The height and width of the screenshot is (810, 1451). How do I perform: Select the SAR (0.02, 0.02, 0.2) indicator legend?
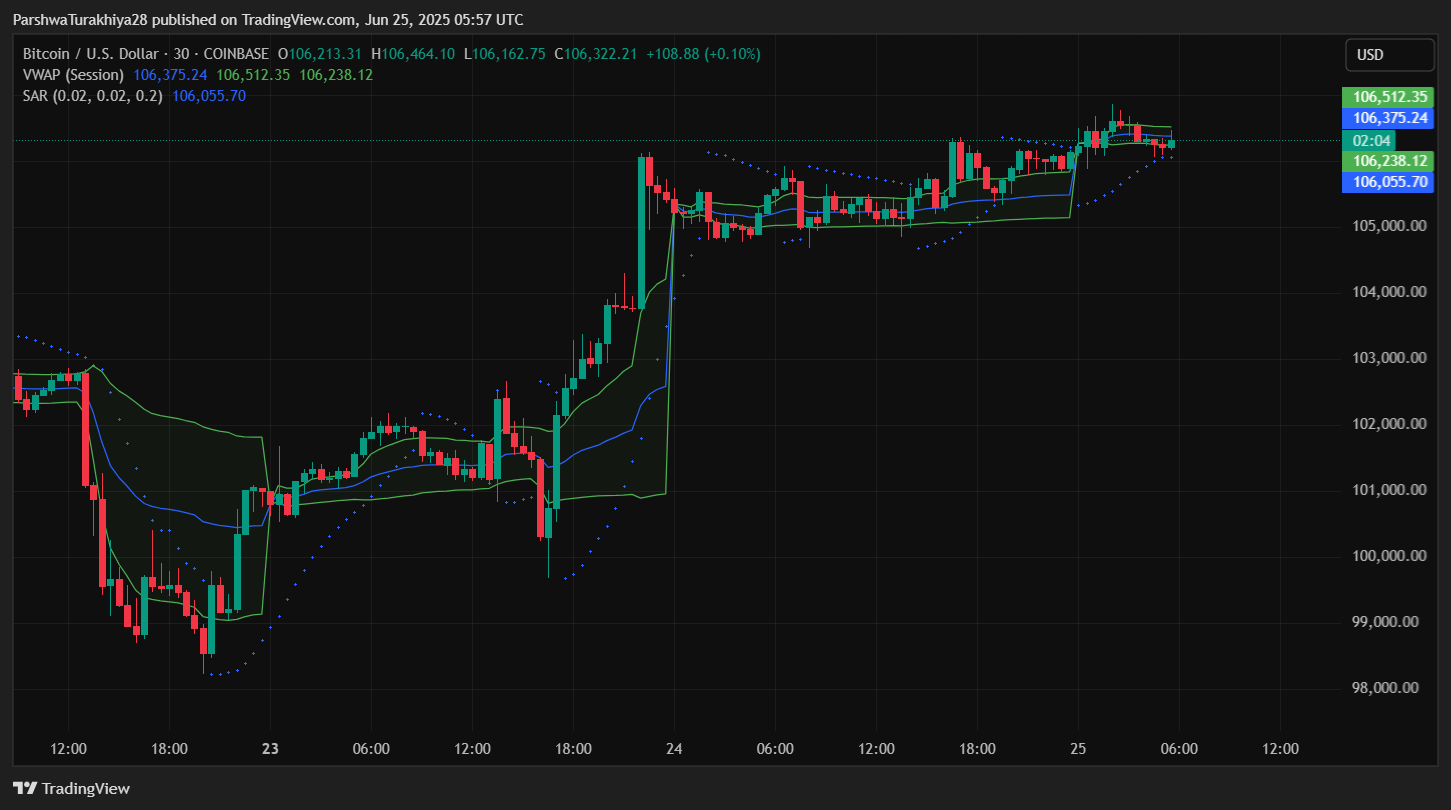92,96
